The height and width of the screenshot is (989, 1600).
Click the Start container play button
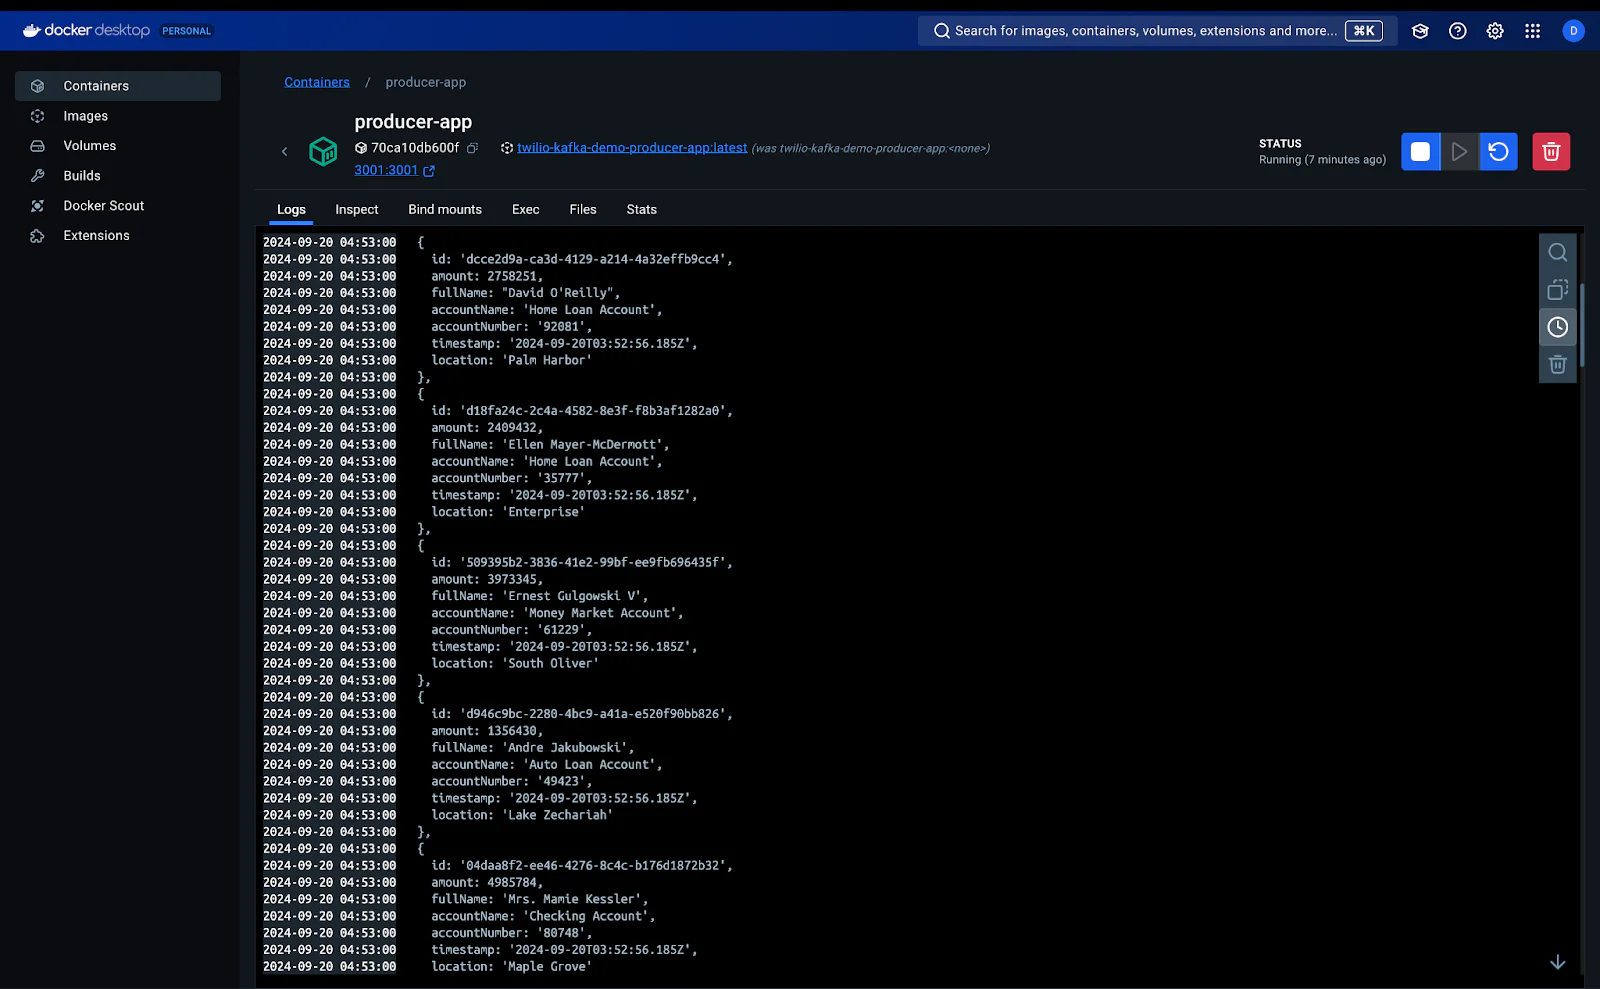tap(1459, 152)
